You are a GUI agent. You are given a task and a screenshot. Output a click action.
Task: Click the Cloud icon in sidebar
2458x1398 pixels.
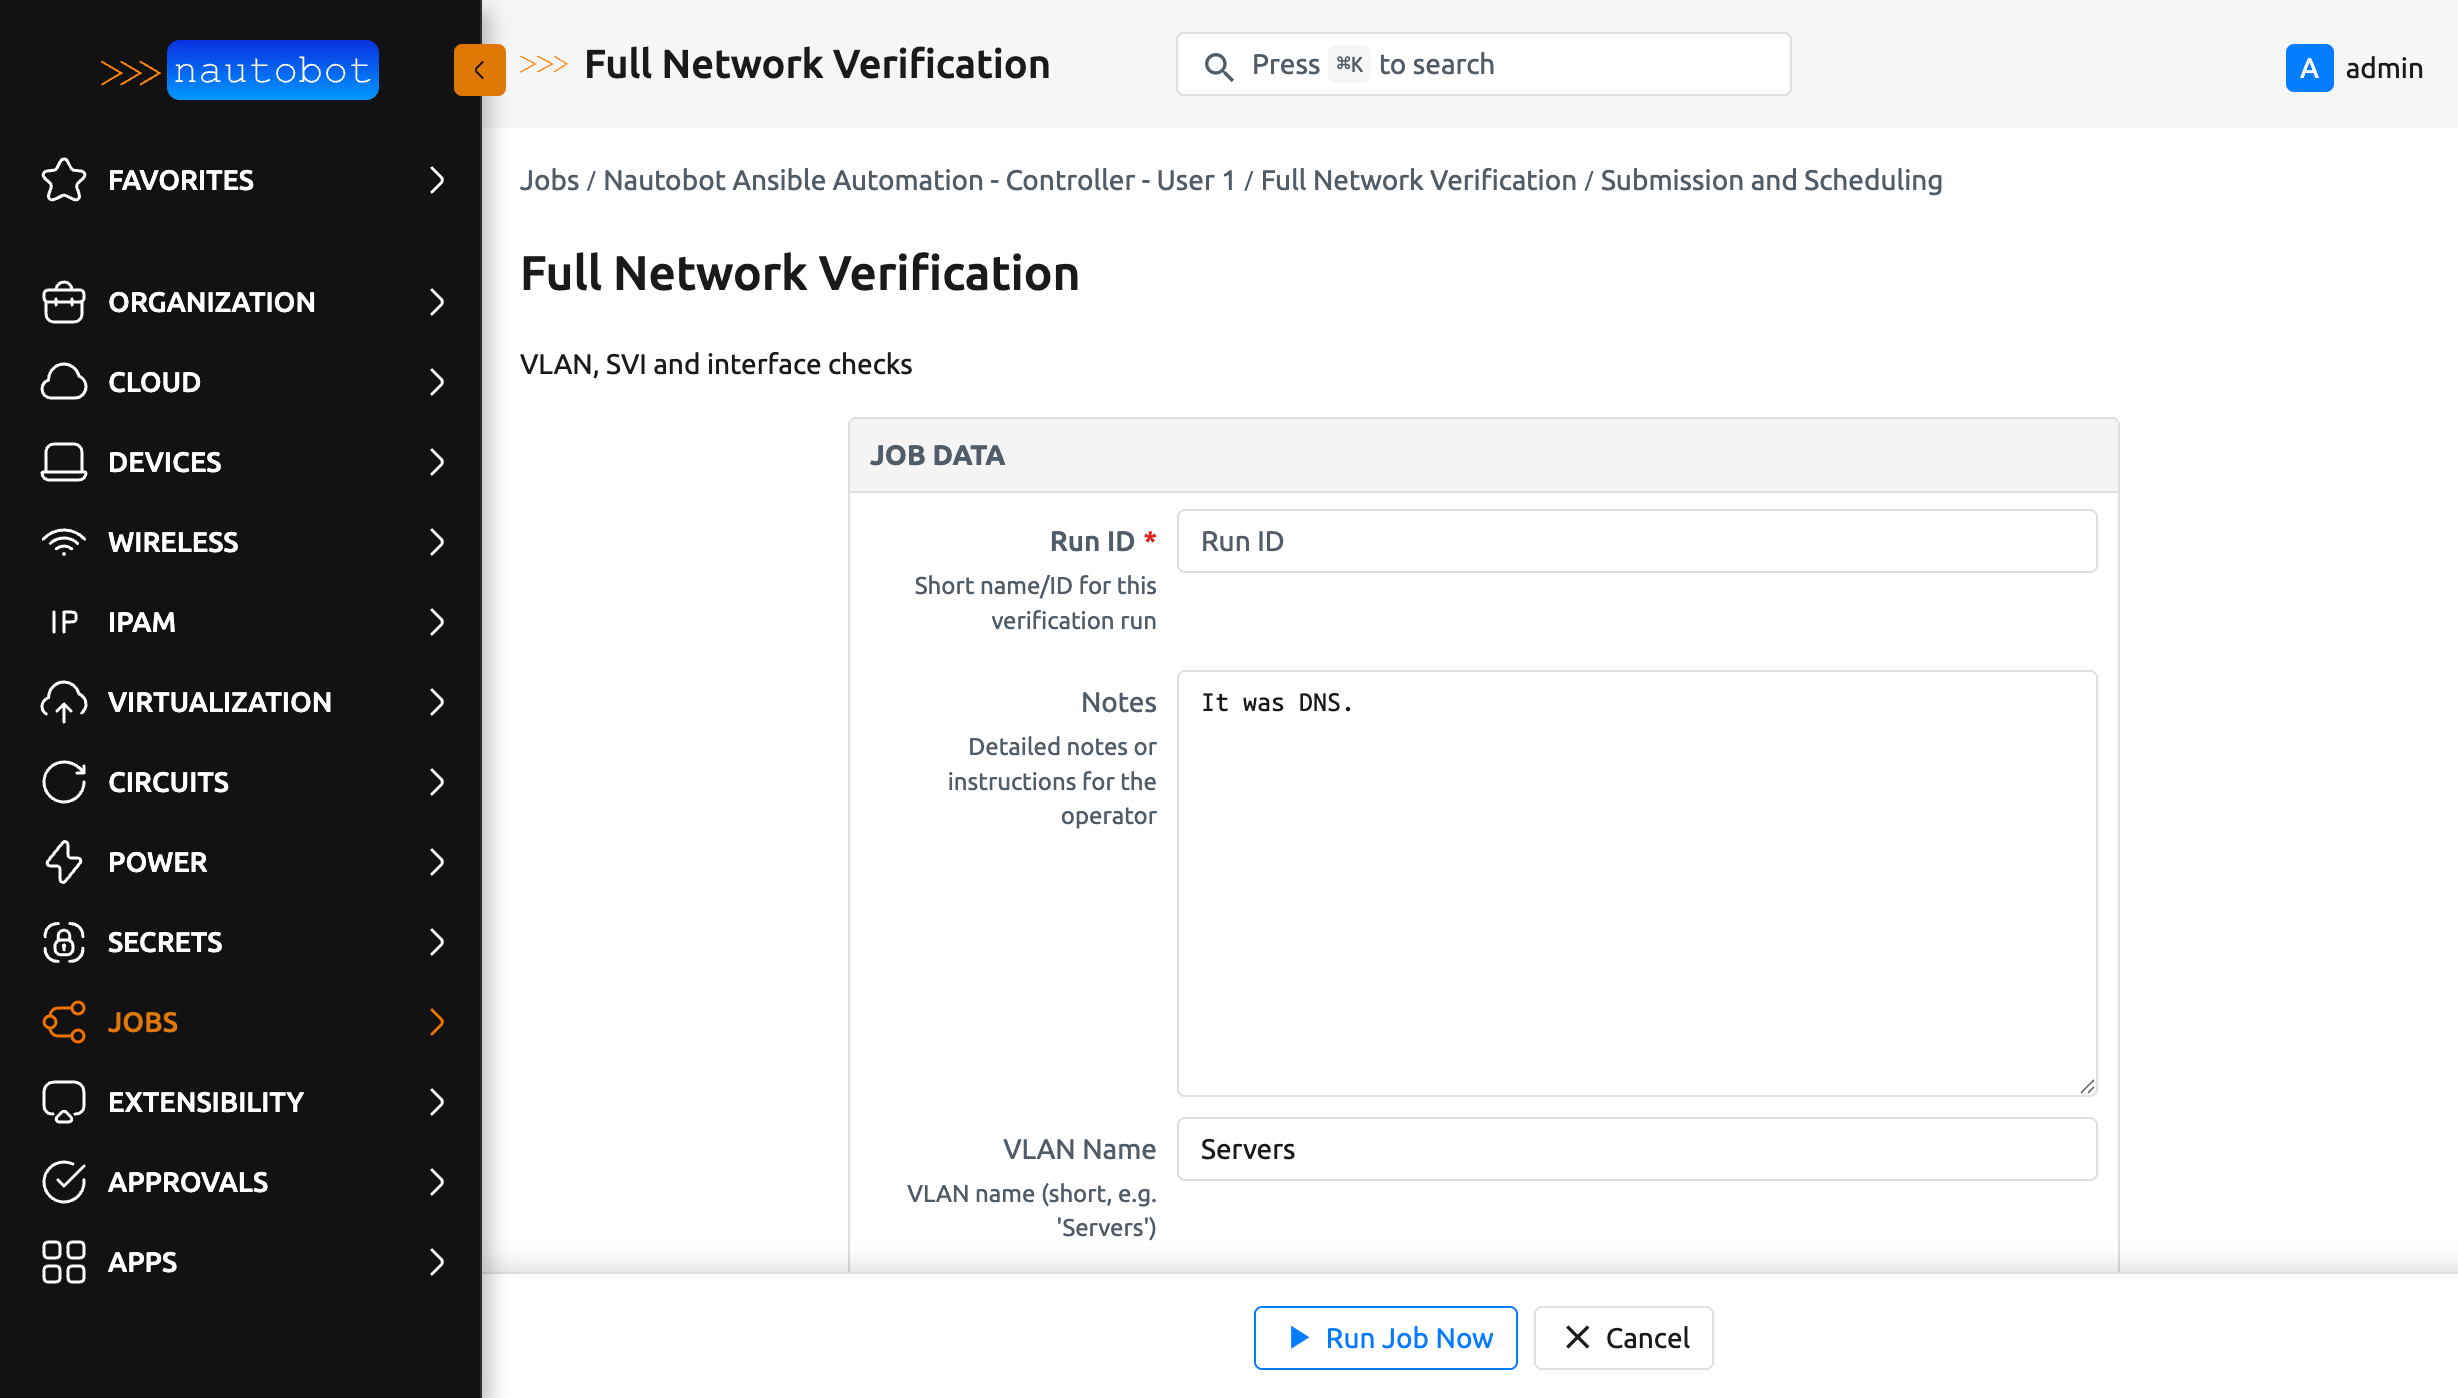click(63, 382)
